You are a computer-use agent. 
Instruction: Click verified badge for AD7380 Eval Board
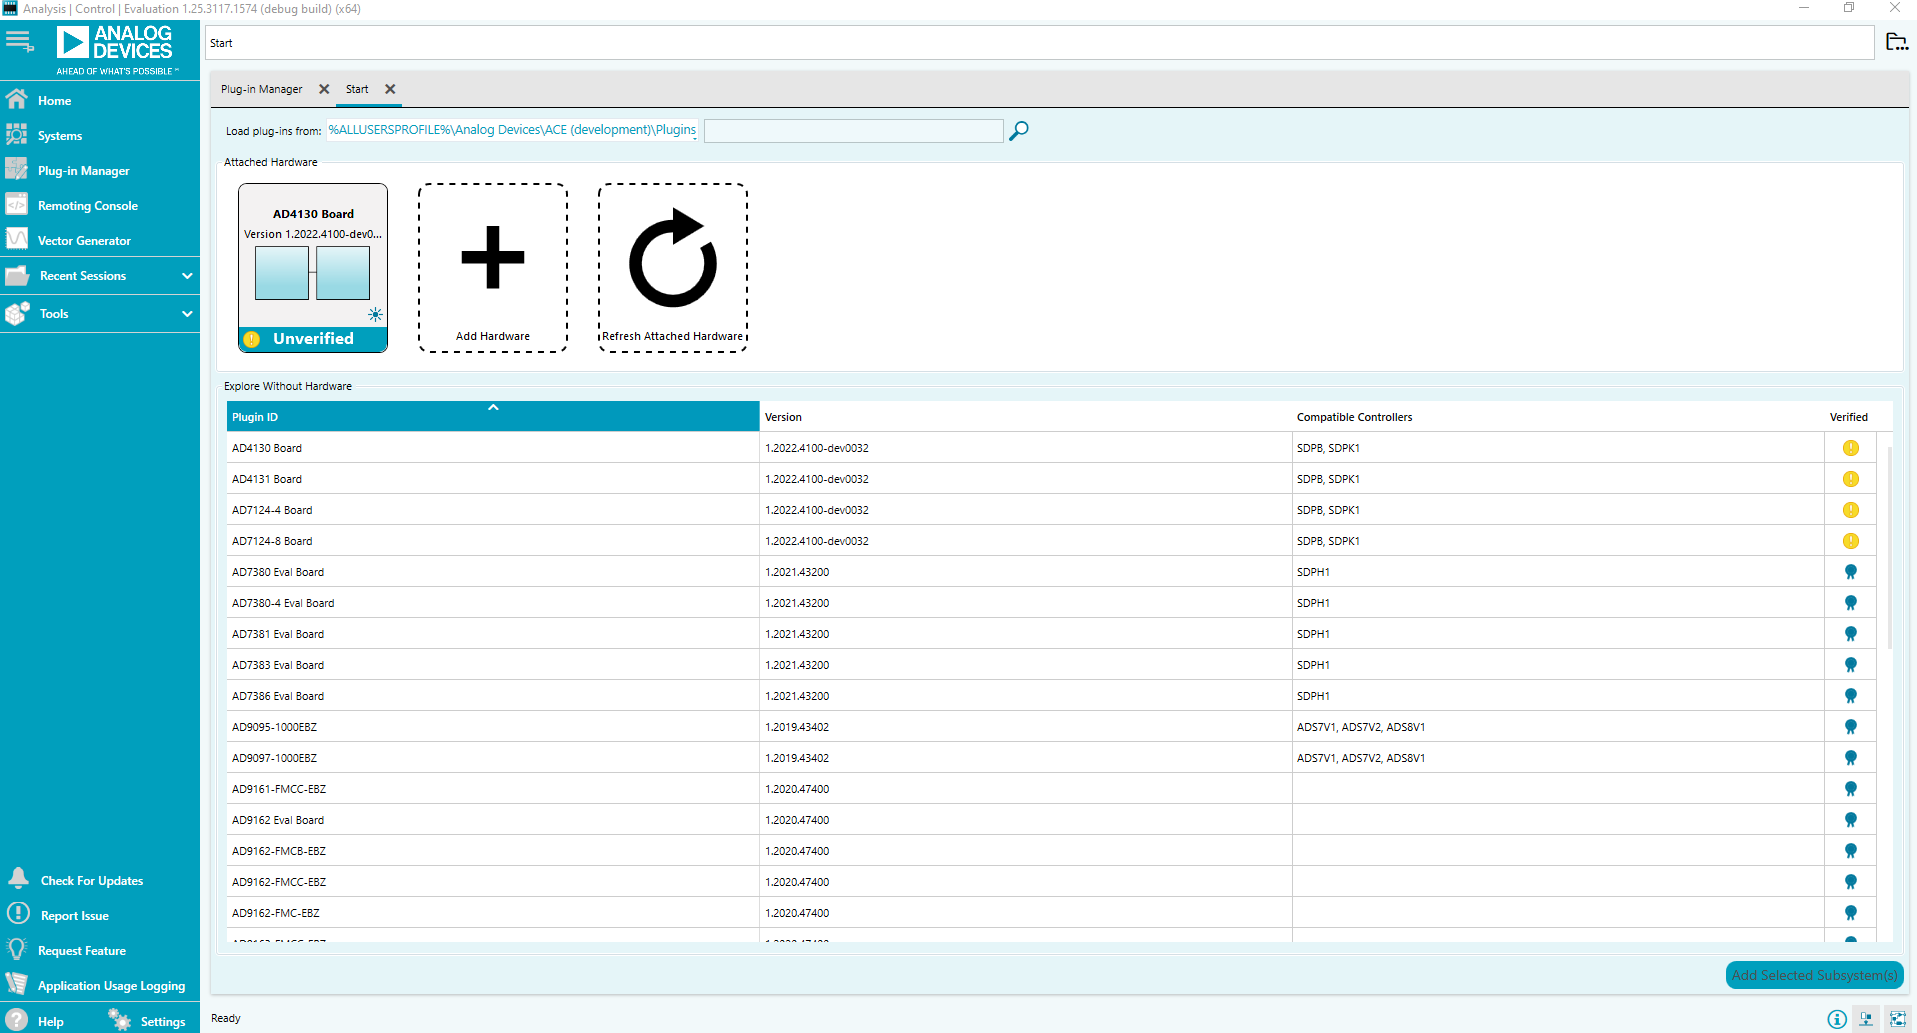point(1851,572)
